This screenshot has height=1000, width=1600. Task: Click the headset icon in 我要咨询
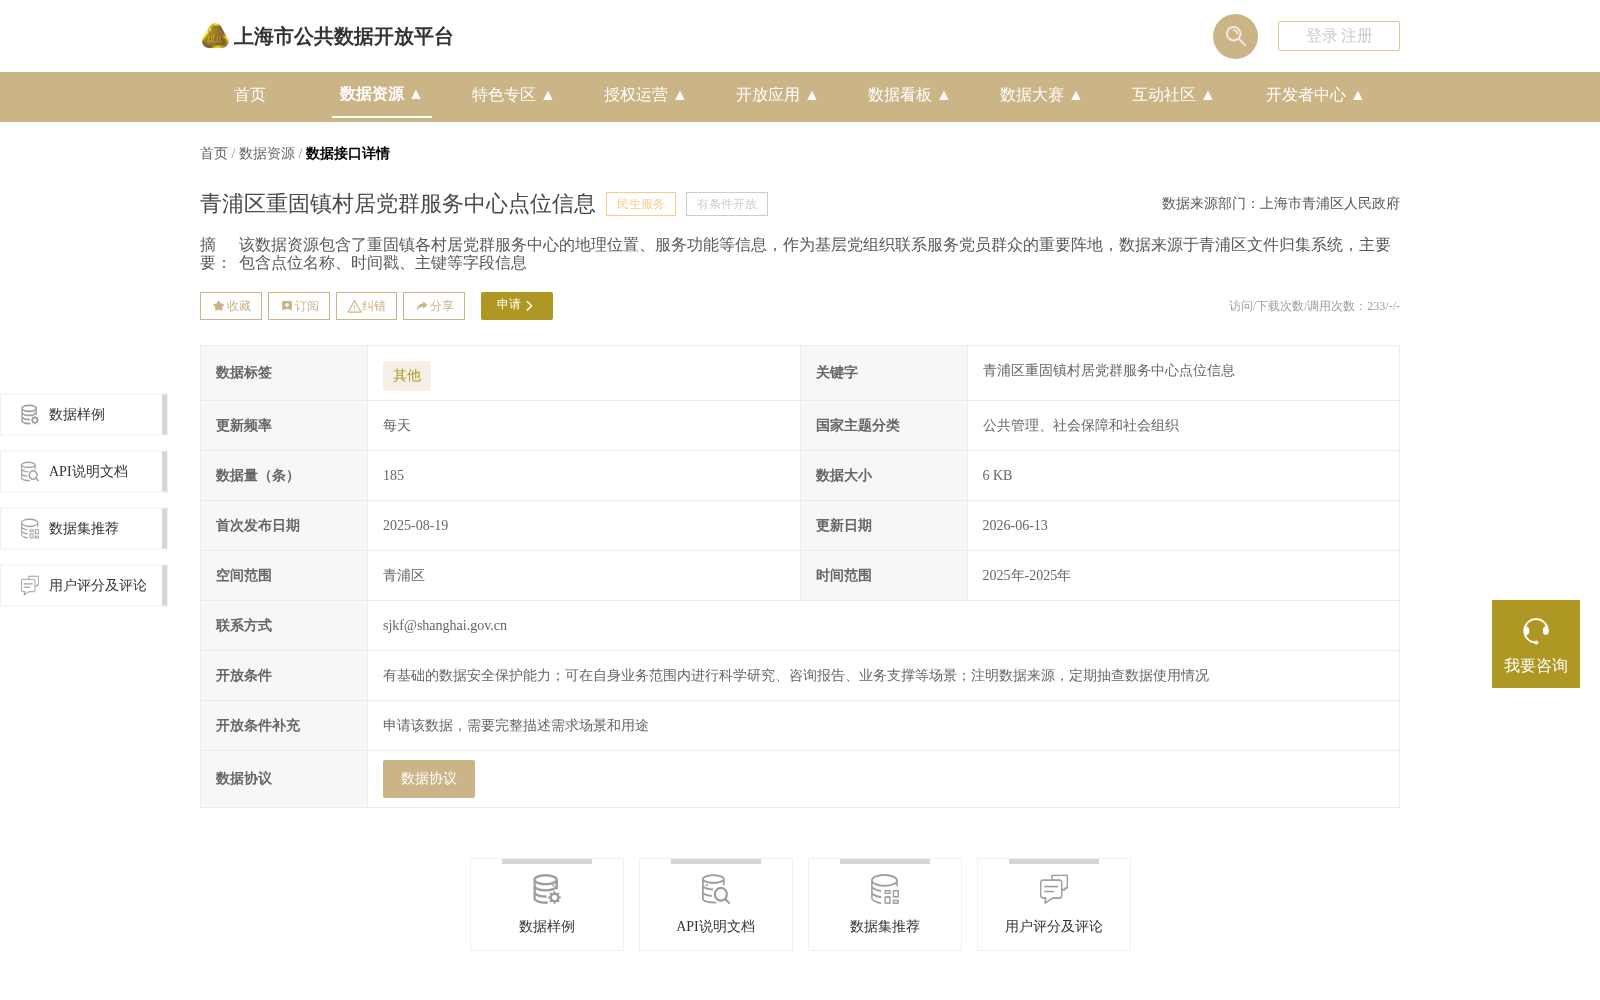[x=1536, y=631]
